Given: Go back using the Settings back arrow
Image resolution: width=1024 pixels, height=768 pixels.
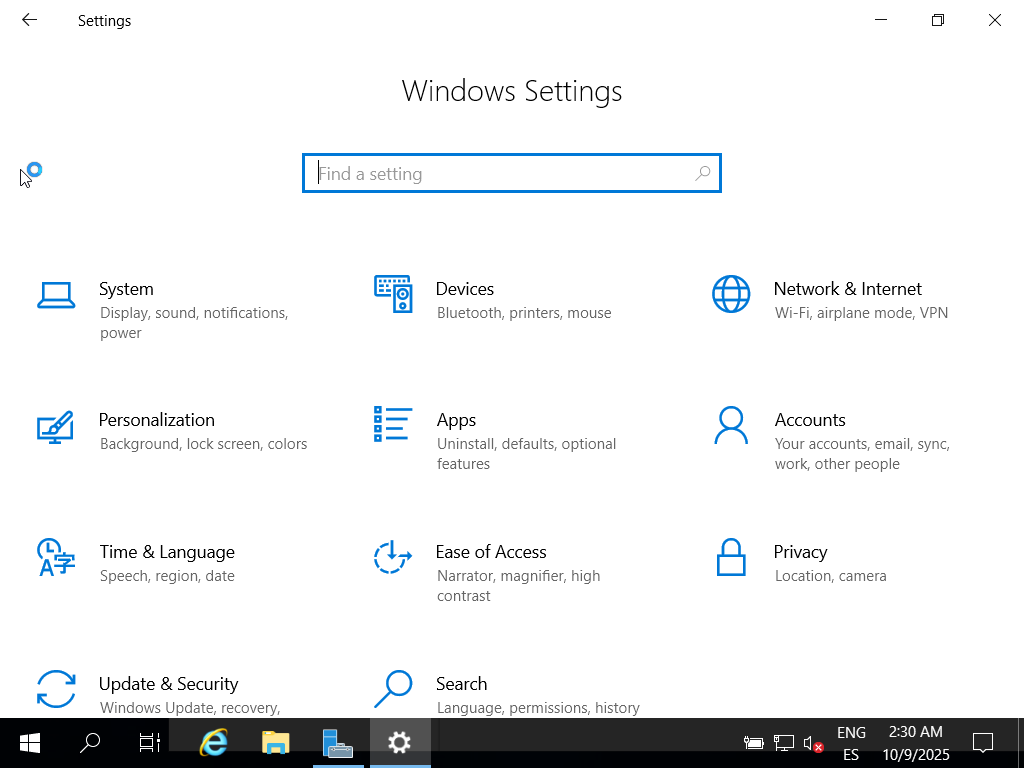Looking at the screenshot, I should tap(29, 20).
